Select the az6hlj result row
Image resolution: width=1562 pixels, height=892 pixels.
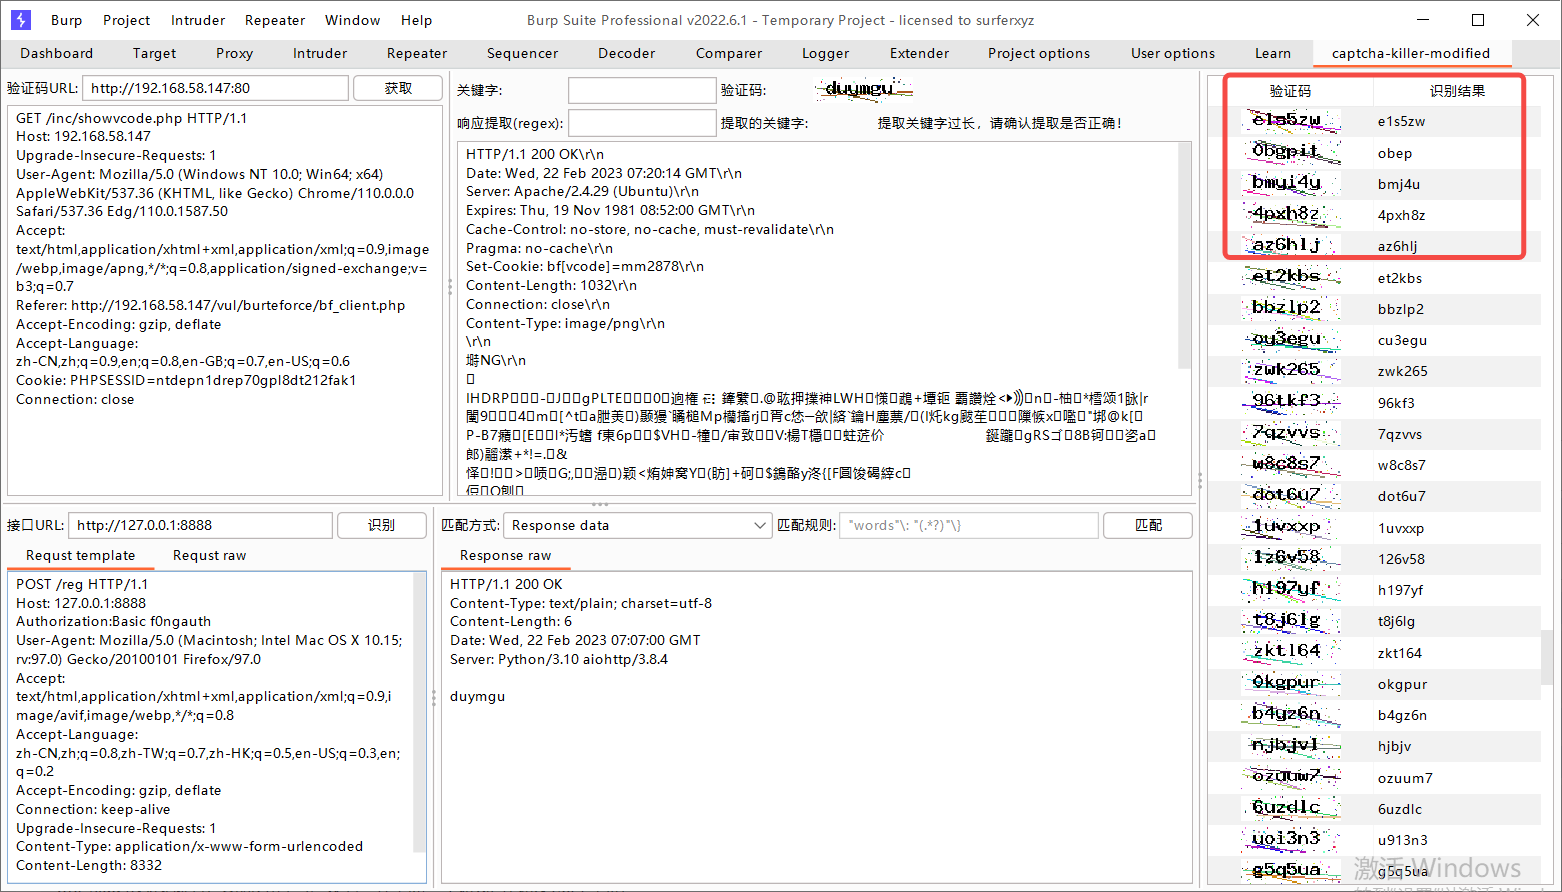tap(1374, 246)
